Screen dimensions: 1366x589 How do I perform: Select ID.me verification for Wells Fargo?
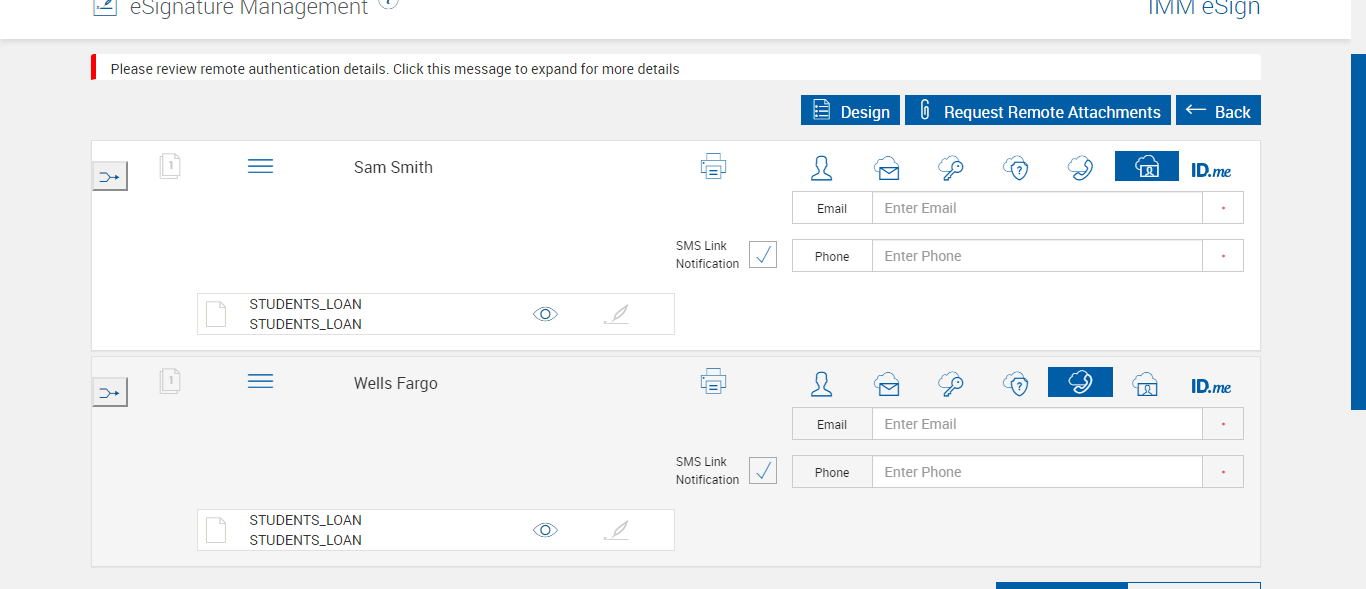[1211, 385]
